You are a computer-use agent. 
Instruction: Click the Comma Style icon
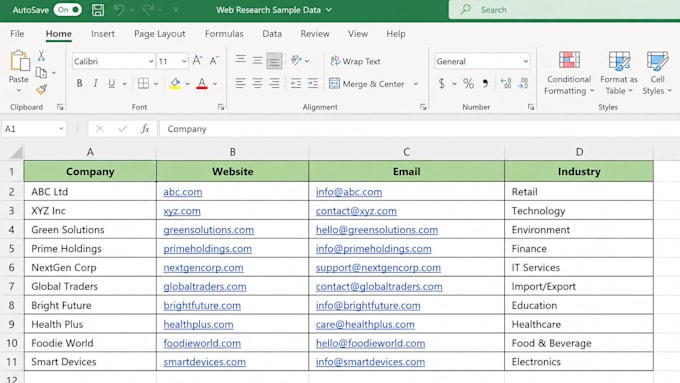(485, 83)
